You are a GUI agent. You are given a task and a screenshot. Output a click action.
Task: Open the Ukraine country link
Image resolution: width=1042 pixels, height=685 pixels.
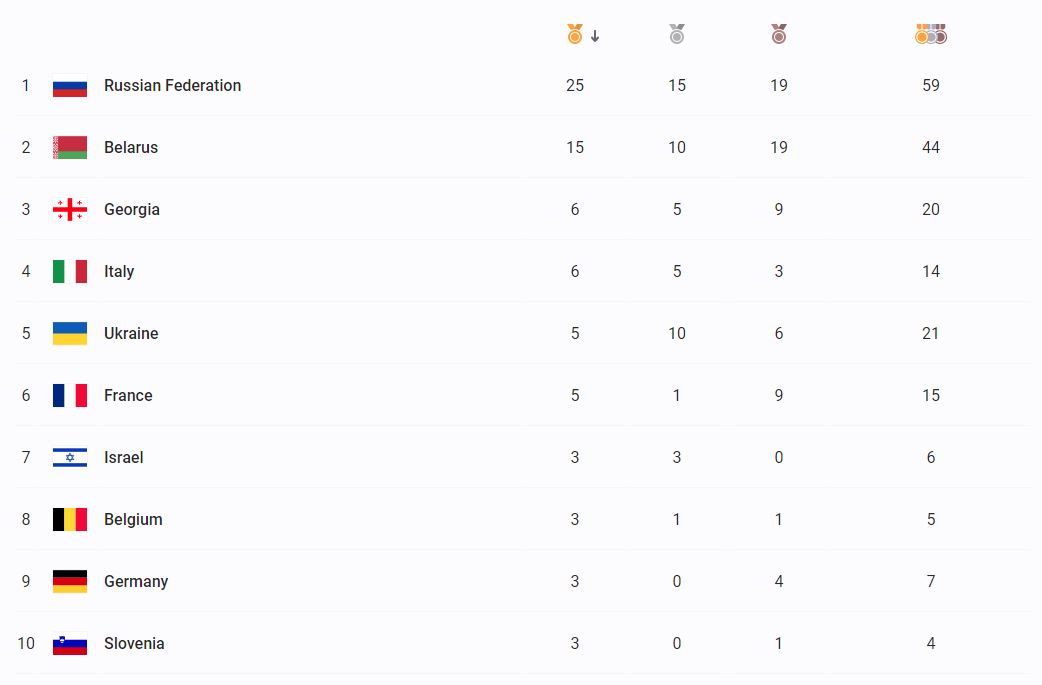pyautogui.click(x=131, y=334)
